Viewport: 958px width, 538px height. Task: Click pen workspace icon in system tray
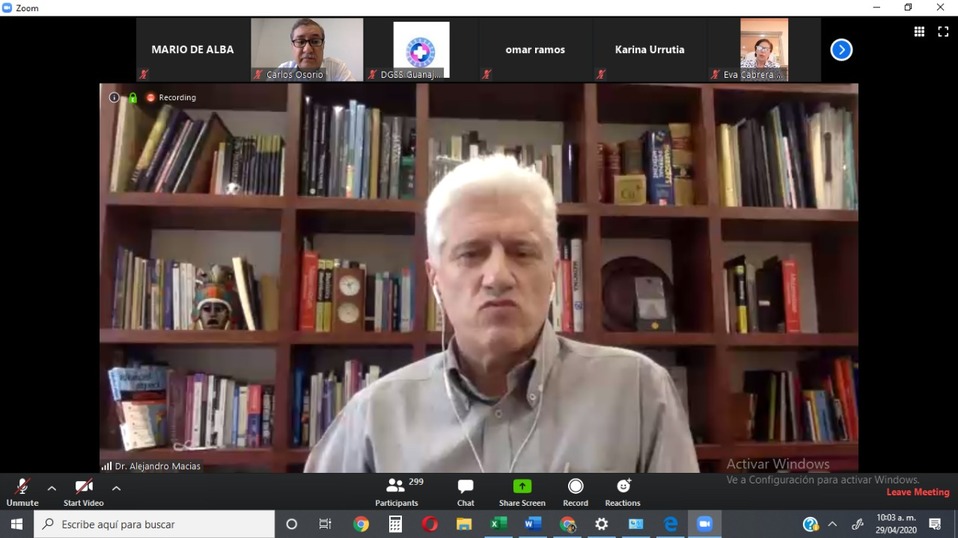[x=857, y=524]
